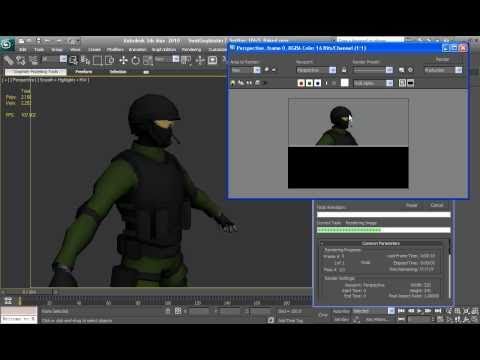Click the Orbit viewport navigation icon

[466, 319]
